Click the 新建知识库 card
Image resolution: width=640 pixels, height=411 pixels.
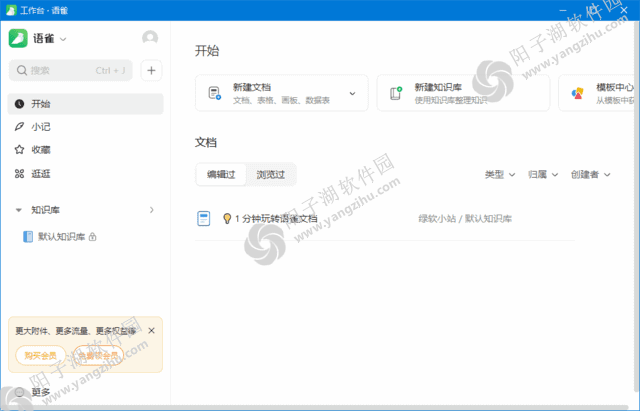(x=463, y=93)
